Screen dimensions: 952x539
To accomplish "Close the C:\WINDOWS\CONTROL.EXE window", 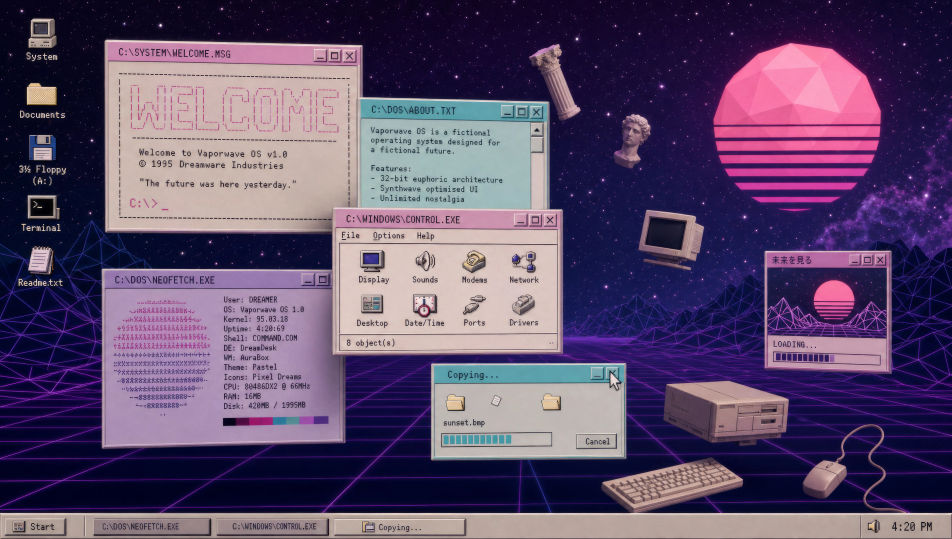I will click(x=549, y=220).
